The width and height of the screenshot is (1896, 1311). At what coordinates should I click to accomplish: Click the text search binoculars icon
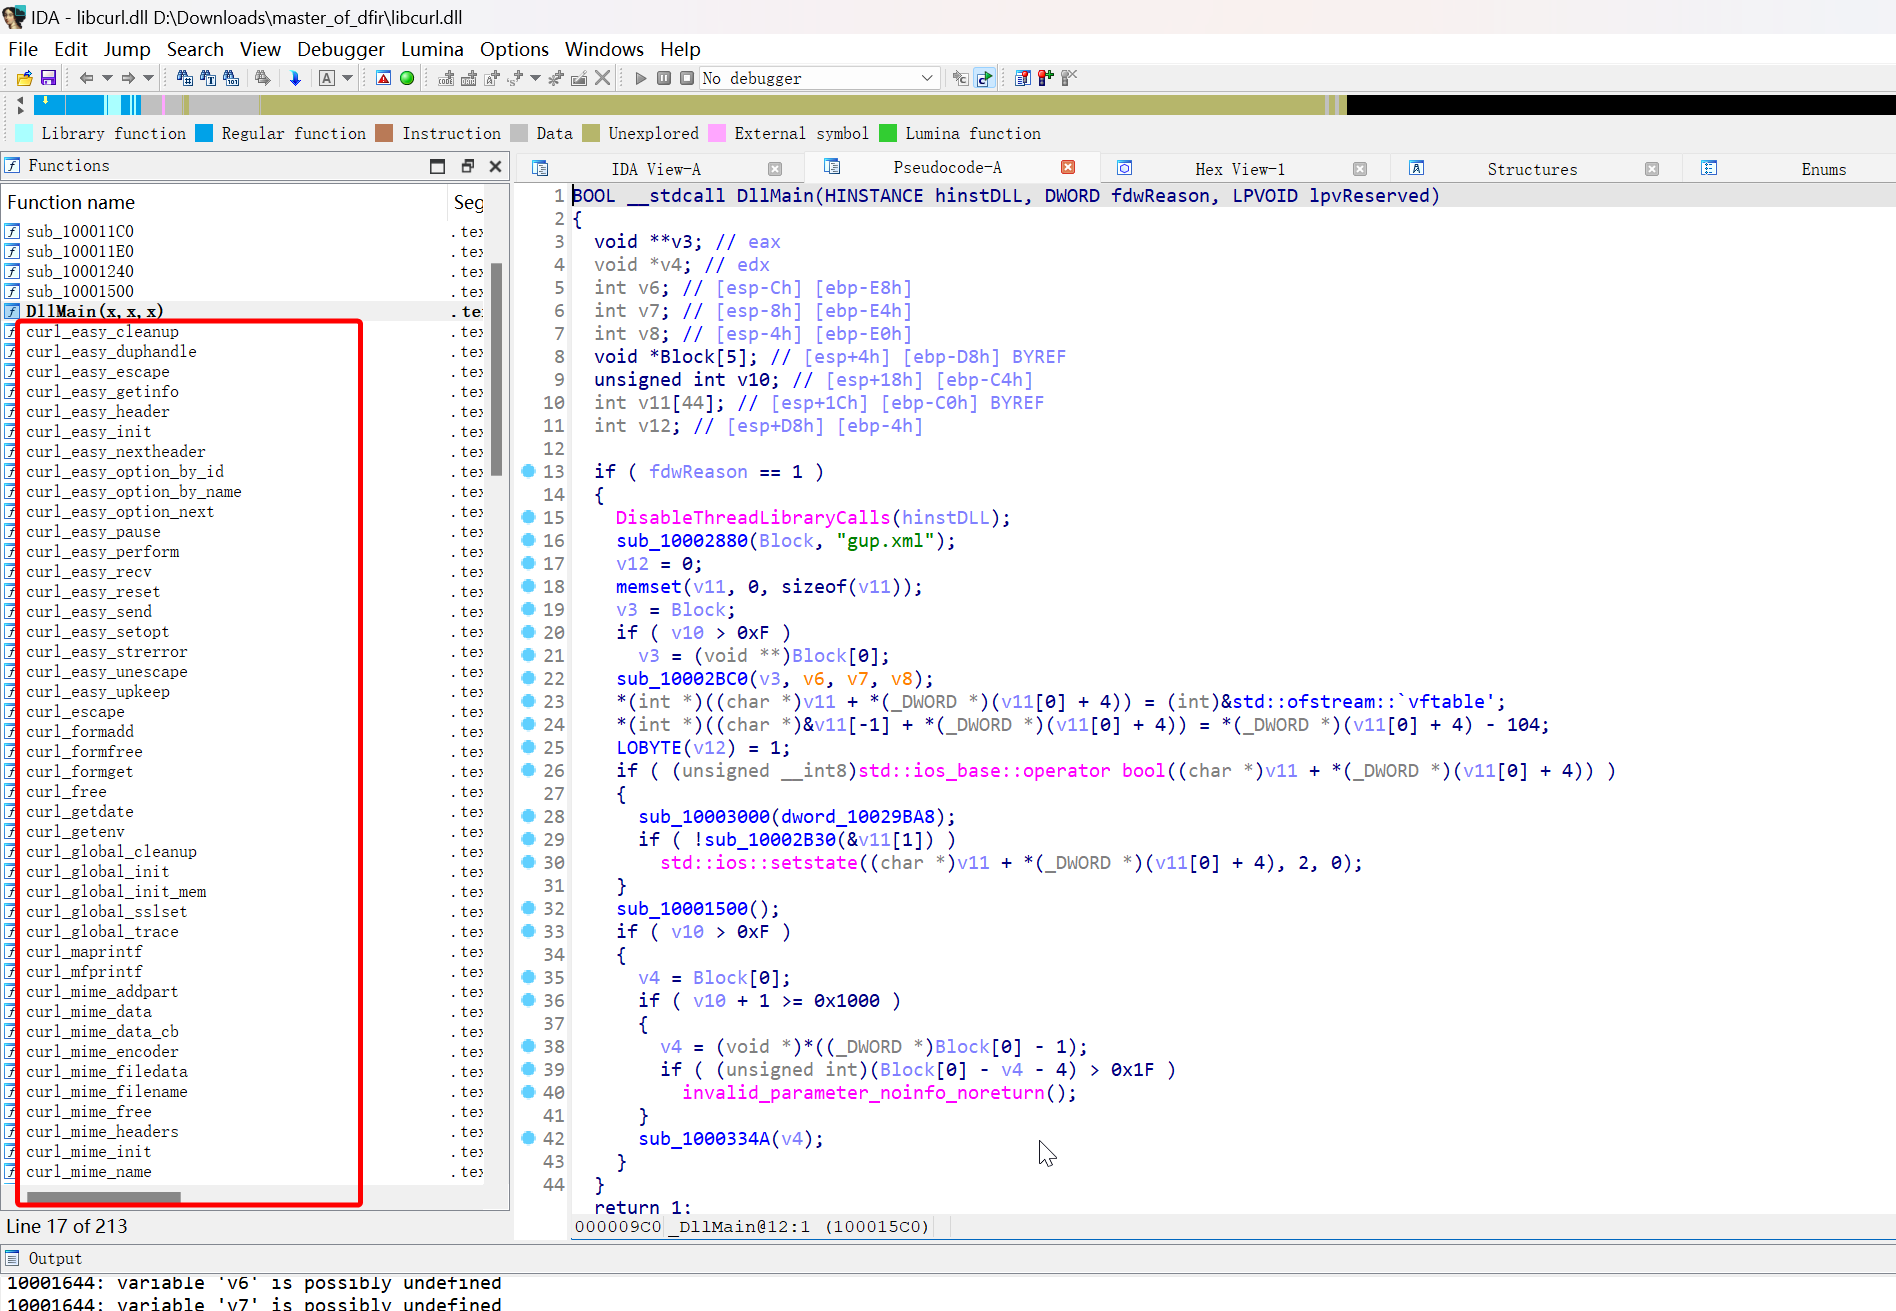point(207,78)
